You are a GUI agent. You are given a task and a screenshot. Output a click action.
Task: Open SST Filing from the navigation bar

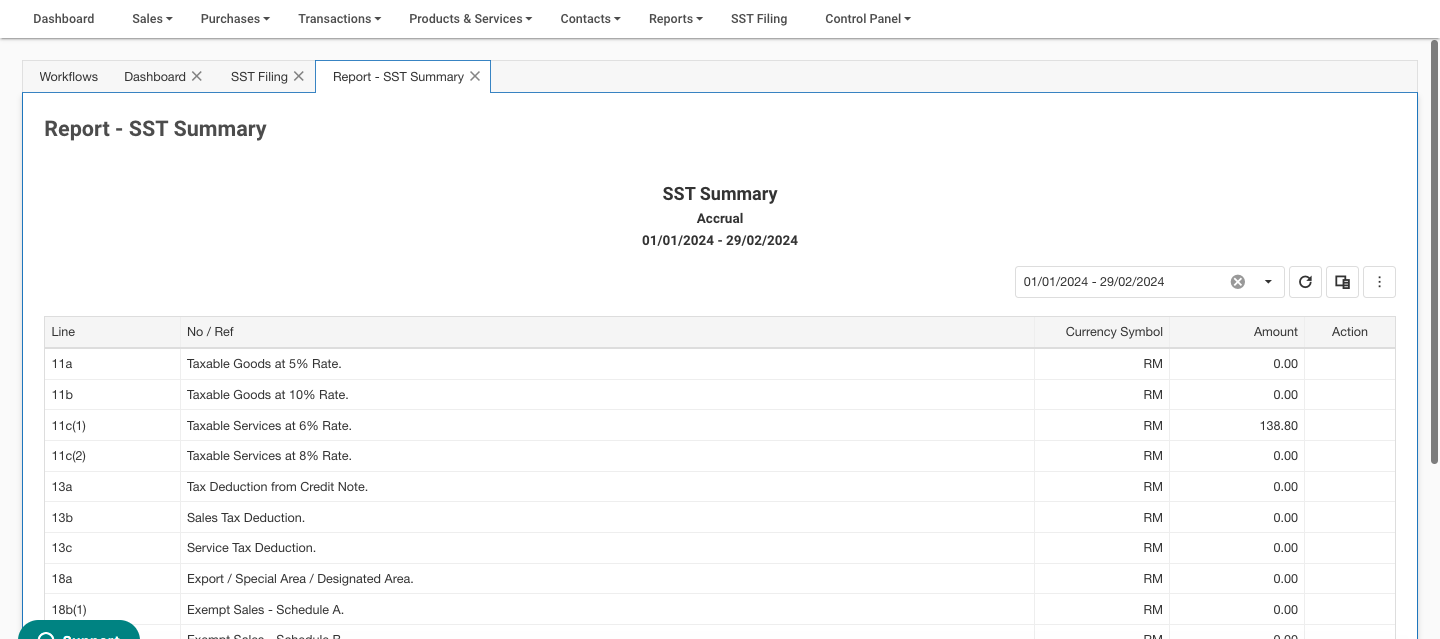click(x=759, y=19)
